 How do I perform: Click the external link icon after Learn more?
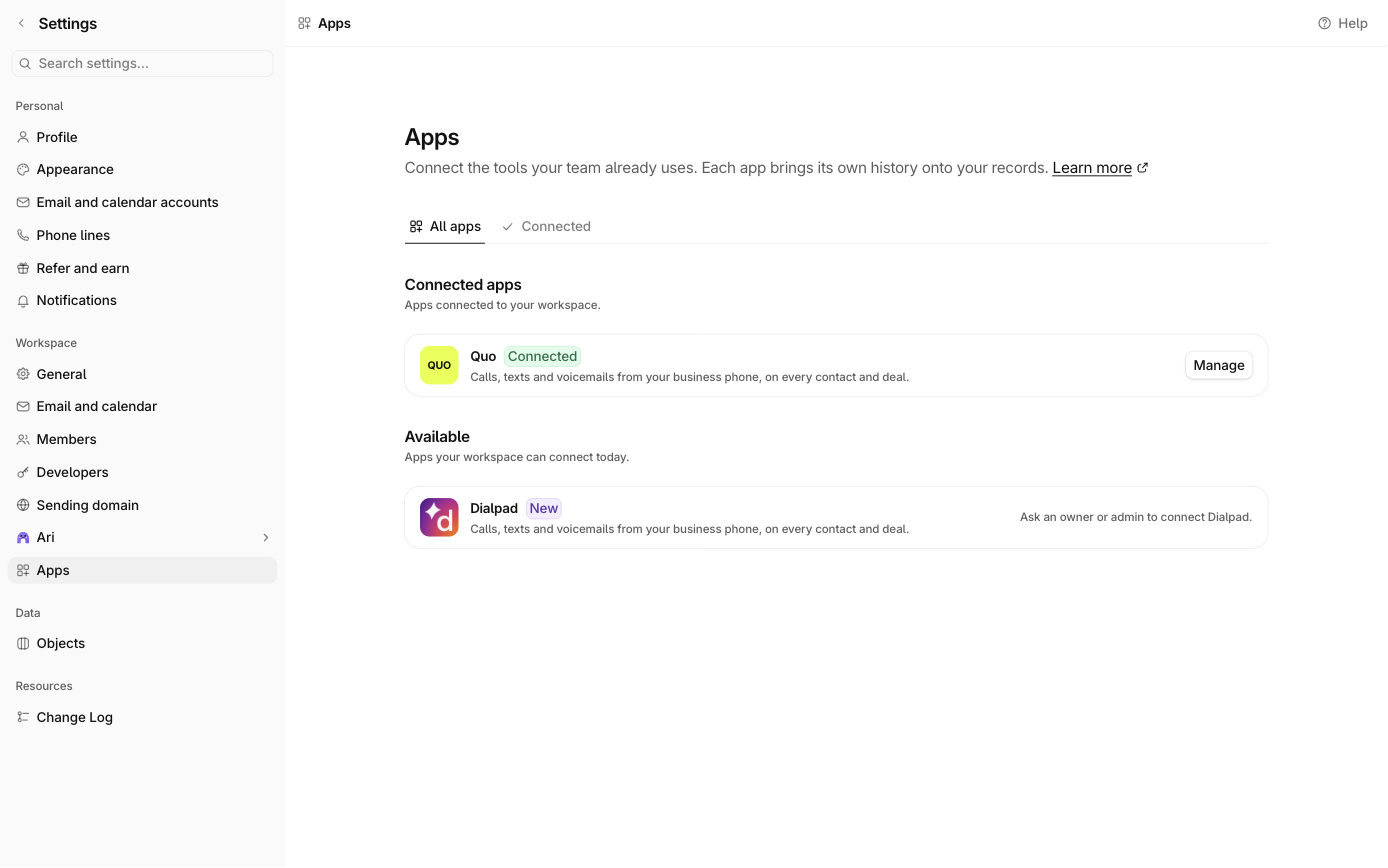tap(1143, 168)
